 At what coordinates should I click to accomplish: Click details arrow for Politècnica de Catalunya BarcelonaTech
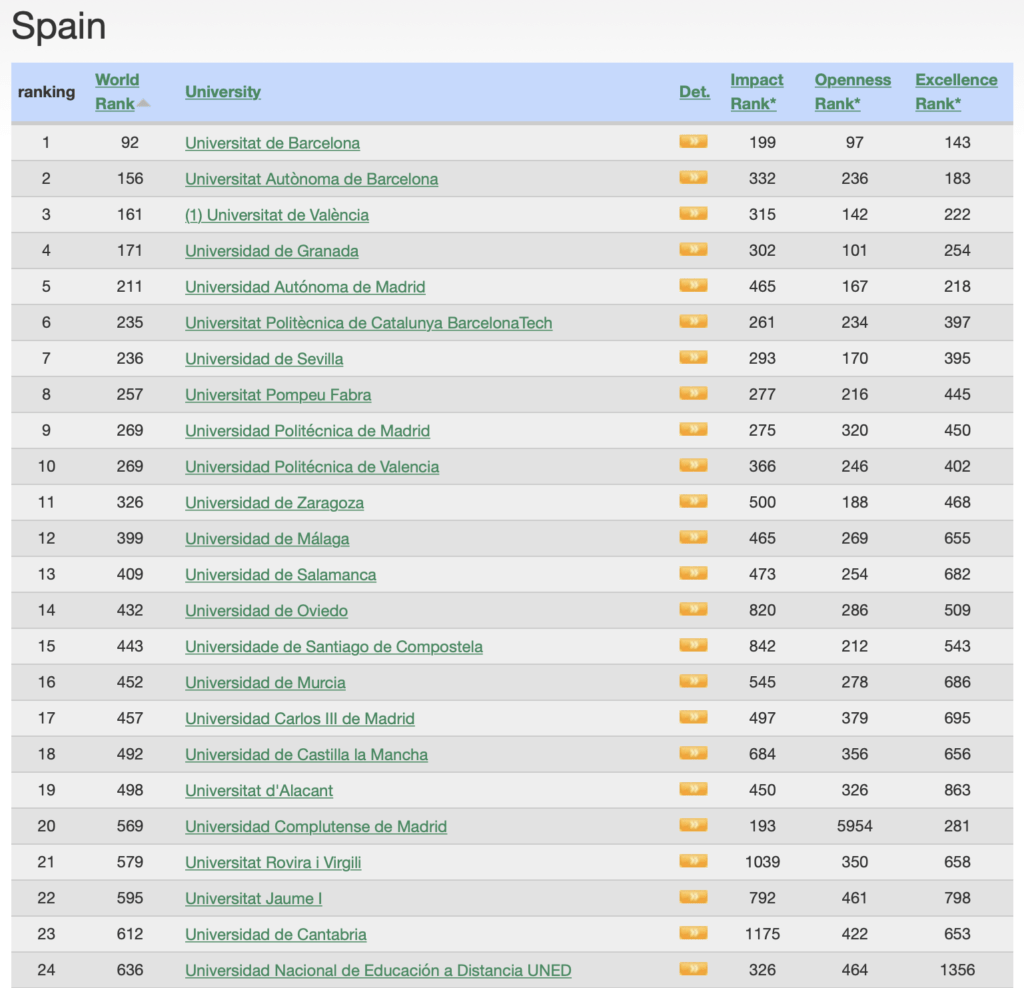coord(693,321)
